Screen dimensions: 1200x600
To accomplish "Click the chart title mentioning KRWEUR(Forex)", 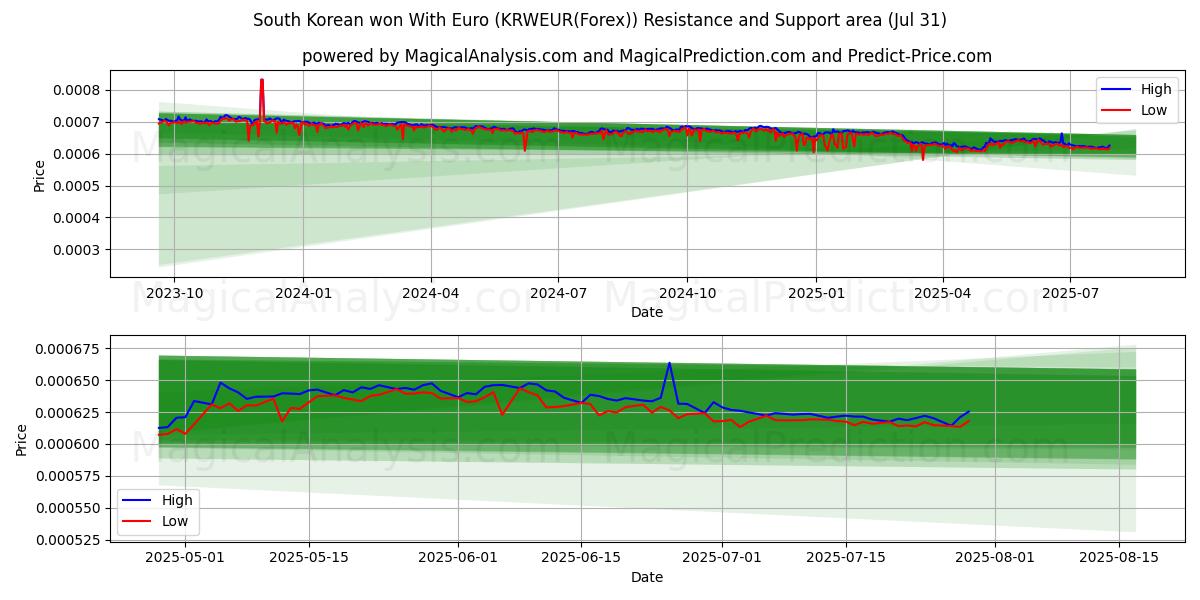I will pos(600,20).
